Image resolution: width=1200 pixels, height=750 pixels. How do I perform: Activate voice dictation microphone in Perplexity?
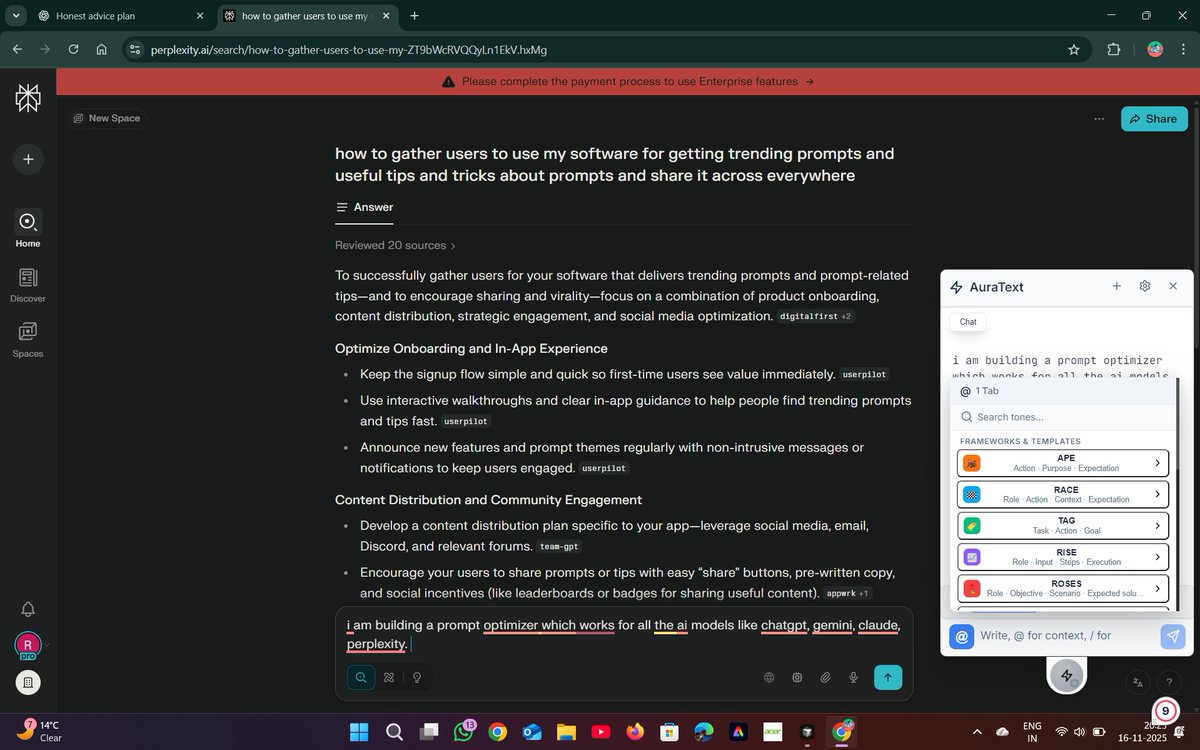tap(853, 677)
